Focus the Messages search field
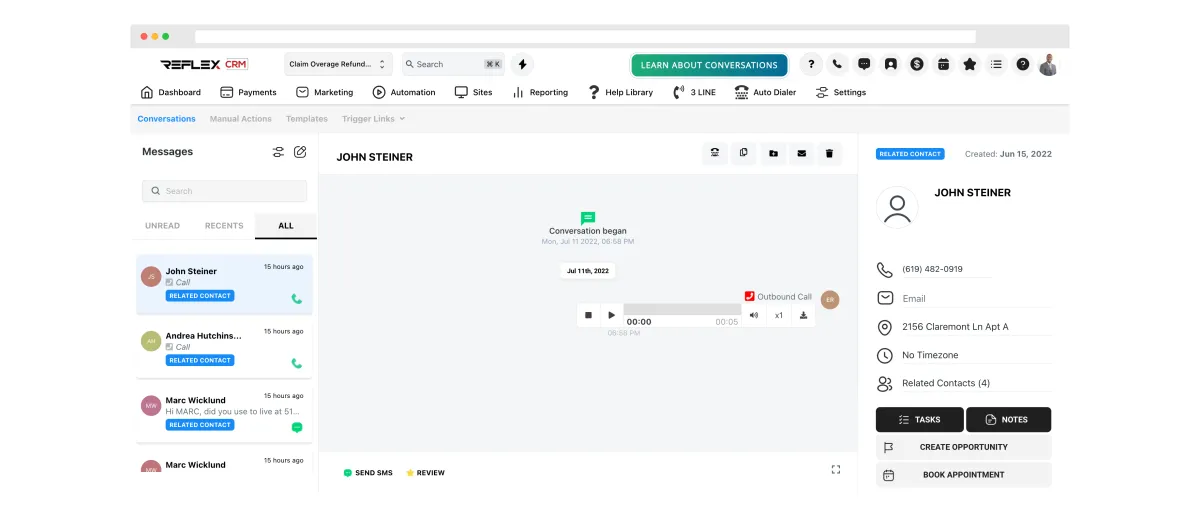Screen dimensions: 1200x516 tap(225, 191)
